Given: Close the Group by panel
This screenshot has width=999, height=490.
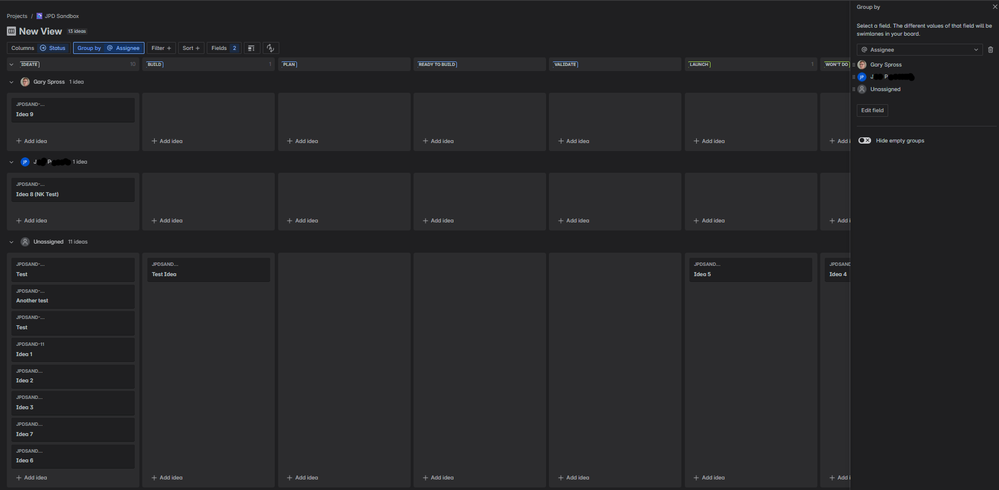Looking at the screenshot, I should [995, 6].
